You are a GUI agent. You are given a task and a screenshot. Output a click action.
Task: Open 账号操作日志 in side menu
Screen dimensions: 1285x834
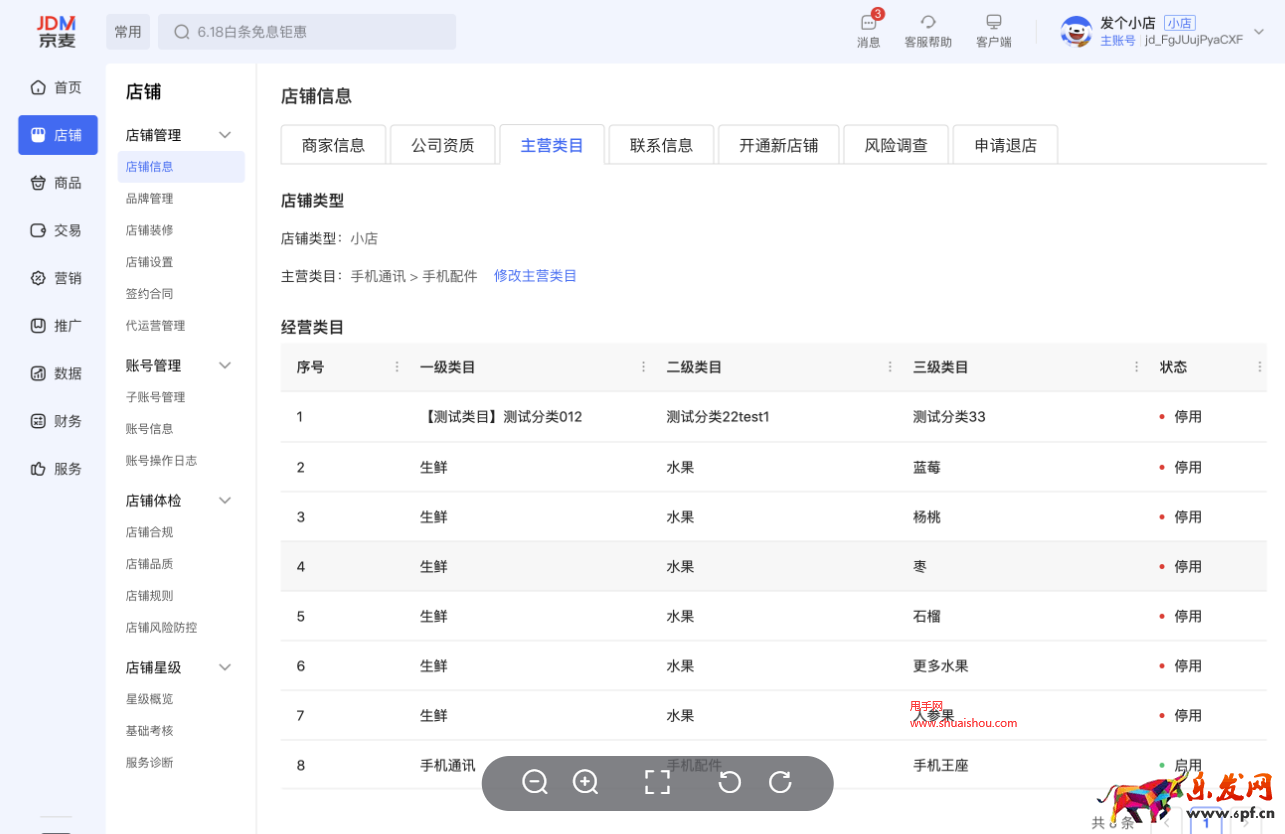pyautogui.click(x=161, y=461)
